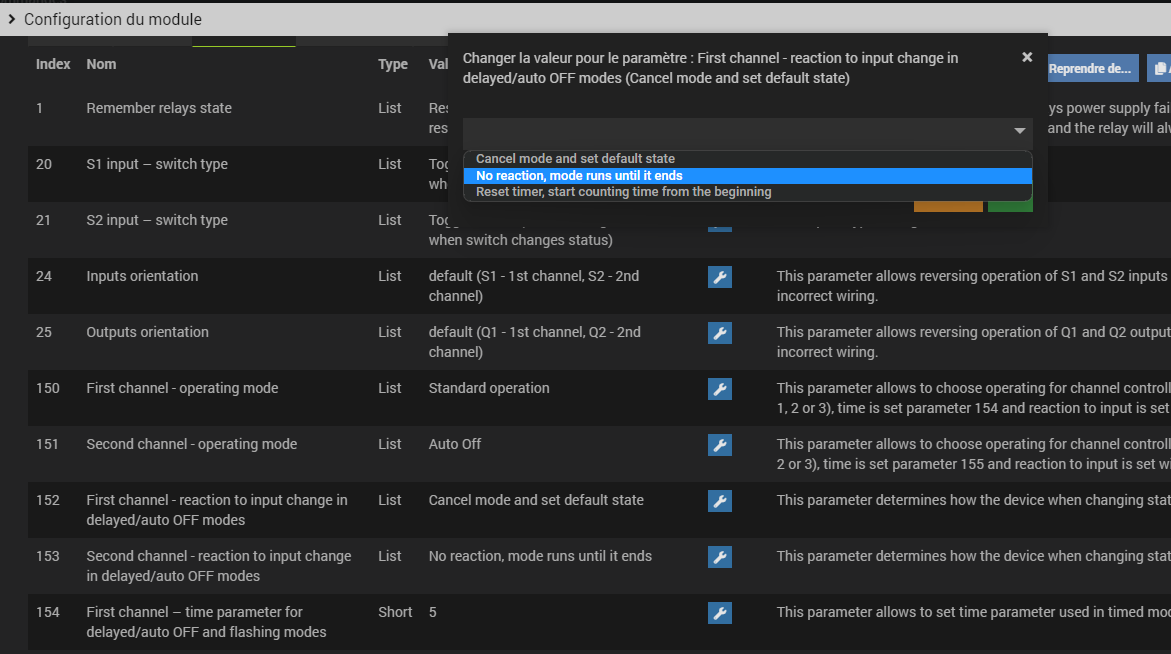Select "Cancel mode and set default state" option
The image size is (1171, 654).
(575, 159)
